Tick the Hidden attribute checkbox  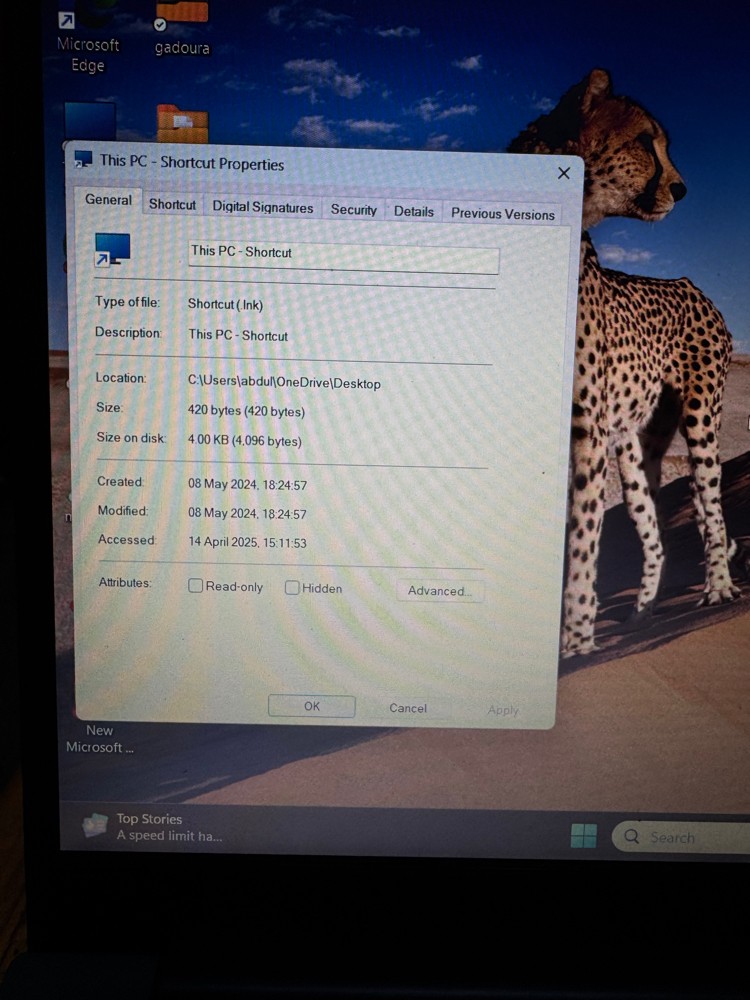(x=291, y=587)
